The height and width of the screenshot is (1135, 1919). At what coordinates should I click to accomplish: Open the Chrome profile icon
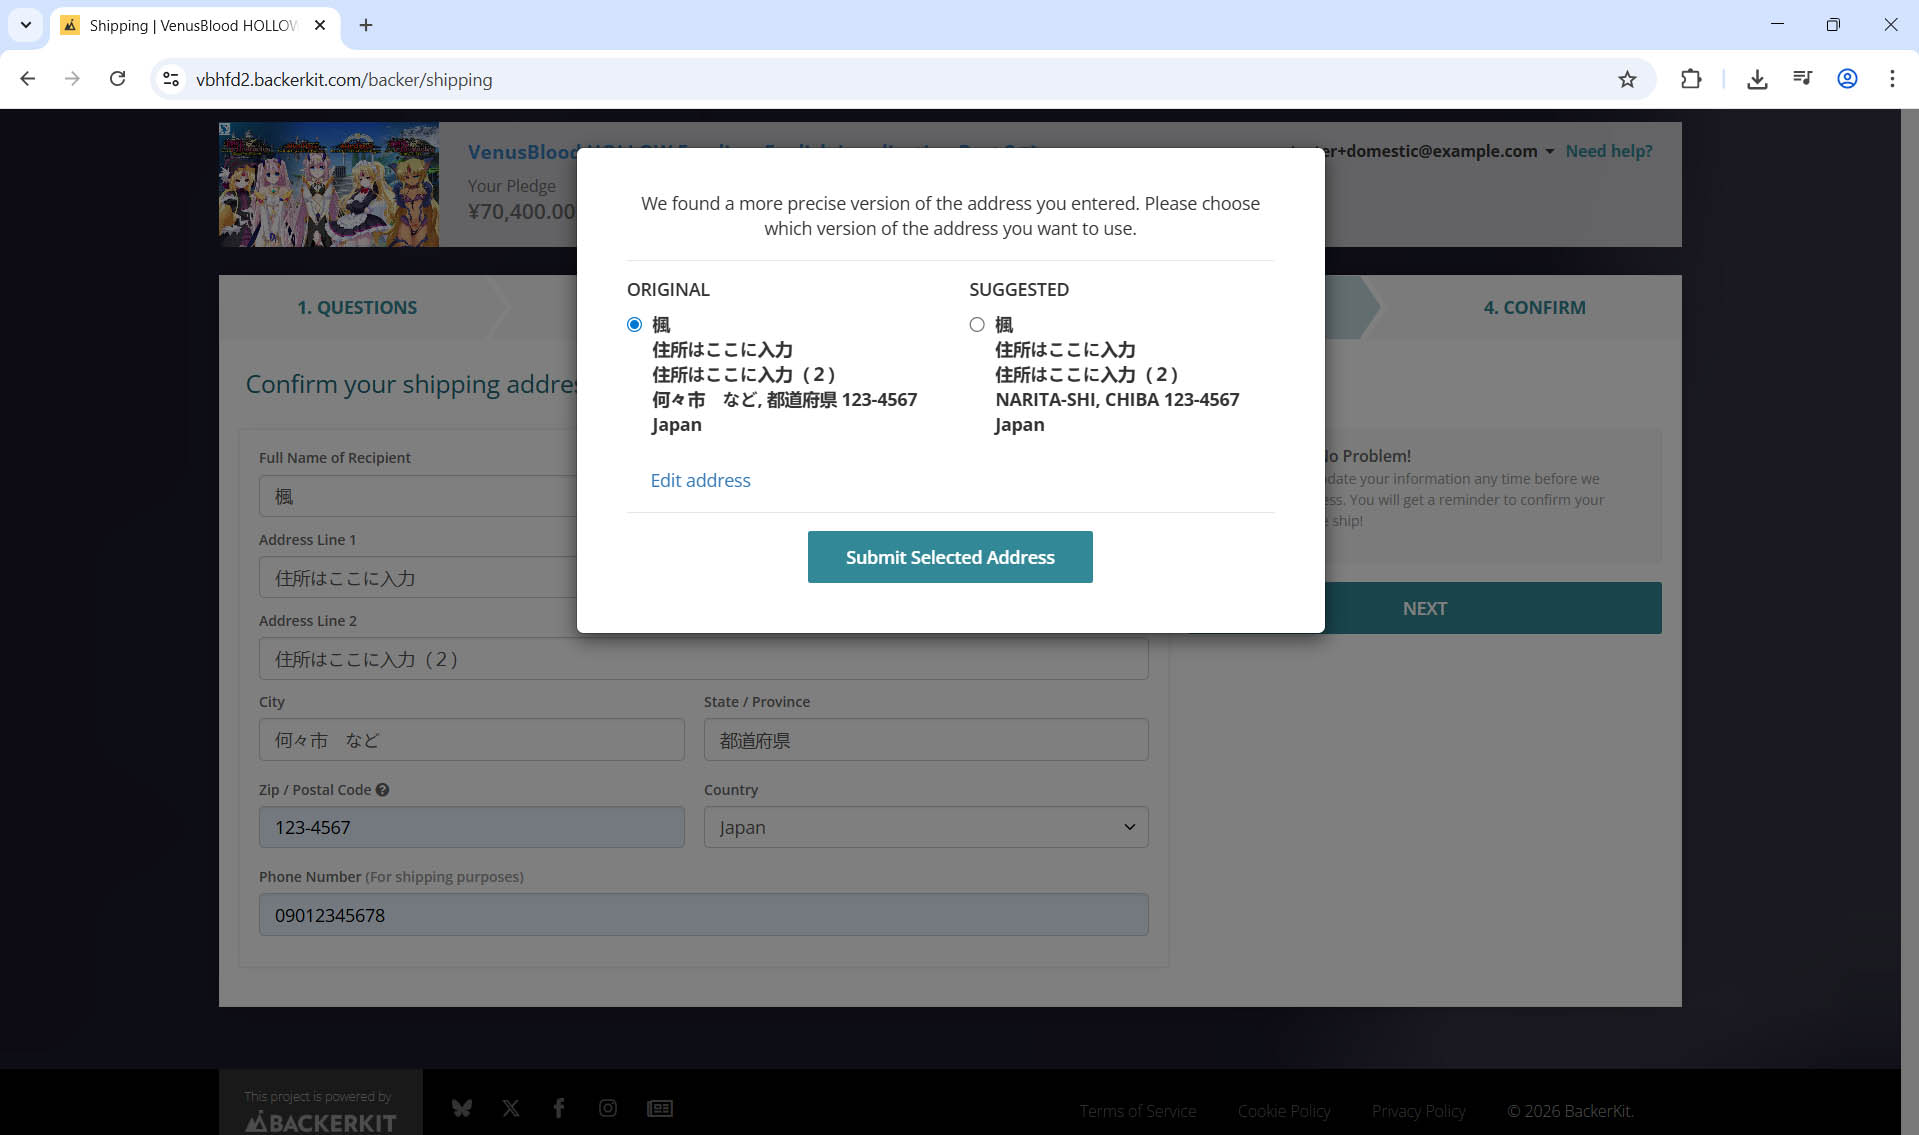(1847, 80)
